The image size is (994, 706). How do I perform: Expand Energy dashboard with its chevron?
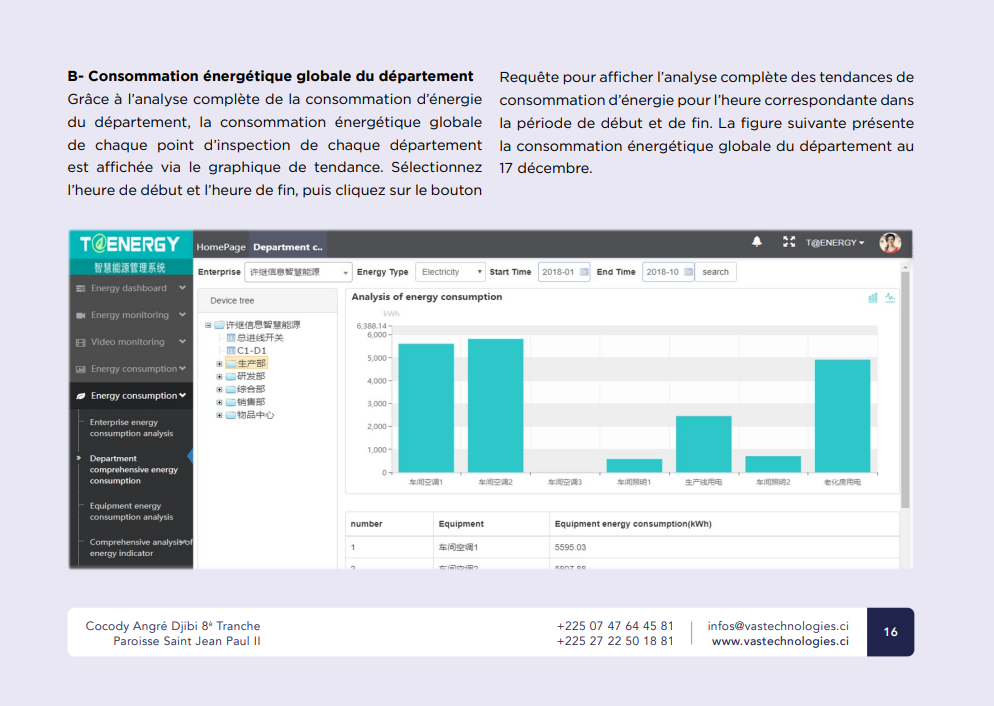tap(183, 288)
